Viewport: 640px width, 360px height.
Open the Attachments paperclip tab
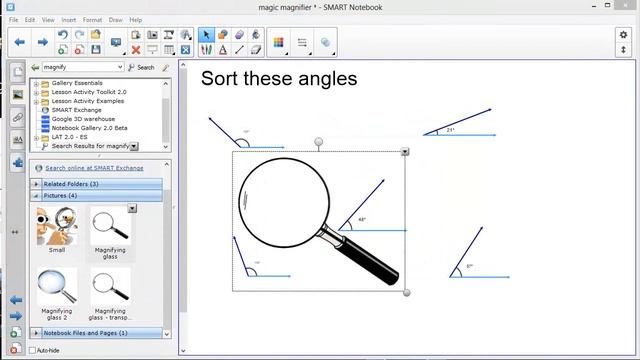point(18,118)
